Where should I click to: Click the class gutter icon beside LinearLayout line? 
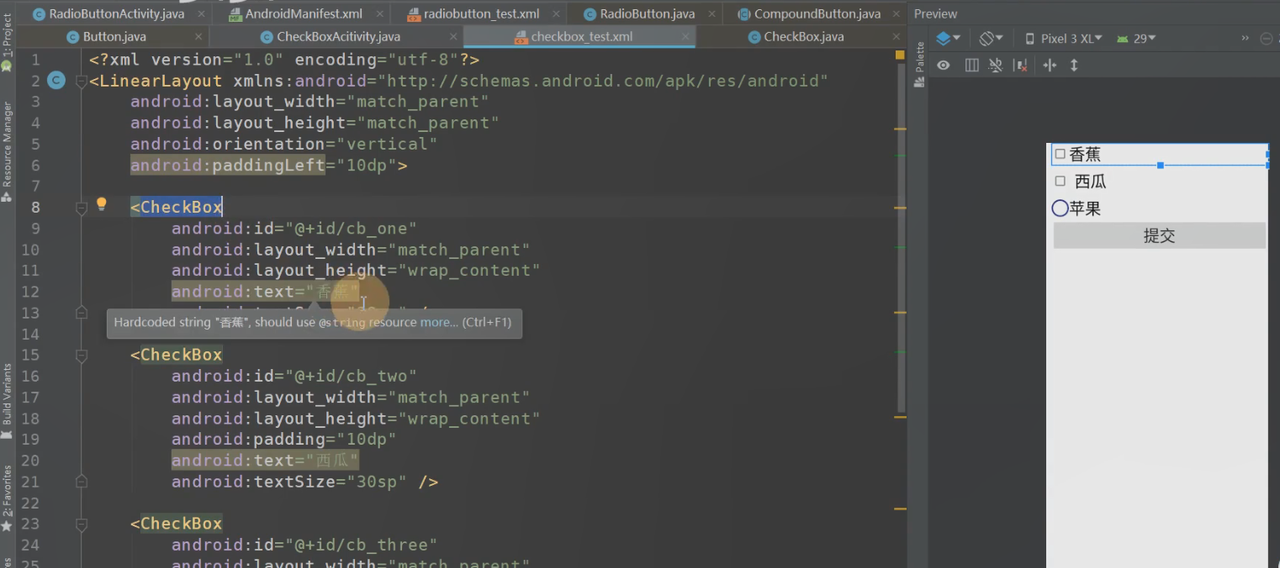click(x=56, y=80)
